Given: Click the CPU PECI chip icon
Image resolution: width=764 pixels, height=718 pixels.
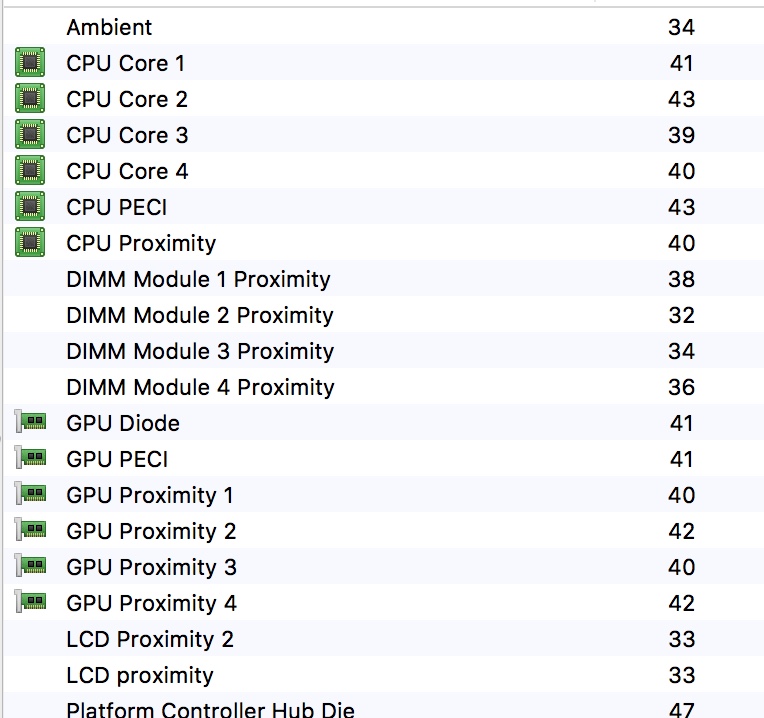Looking at the screenshot, I should tap(30, 207).
